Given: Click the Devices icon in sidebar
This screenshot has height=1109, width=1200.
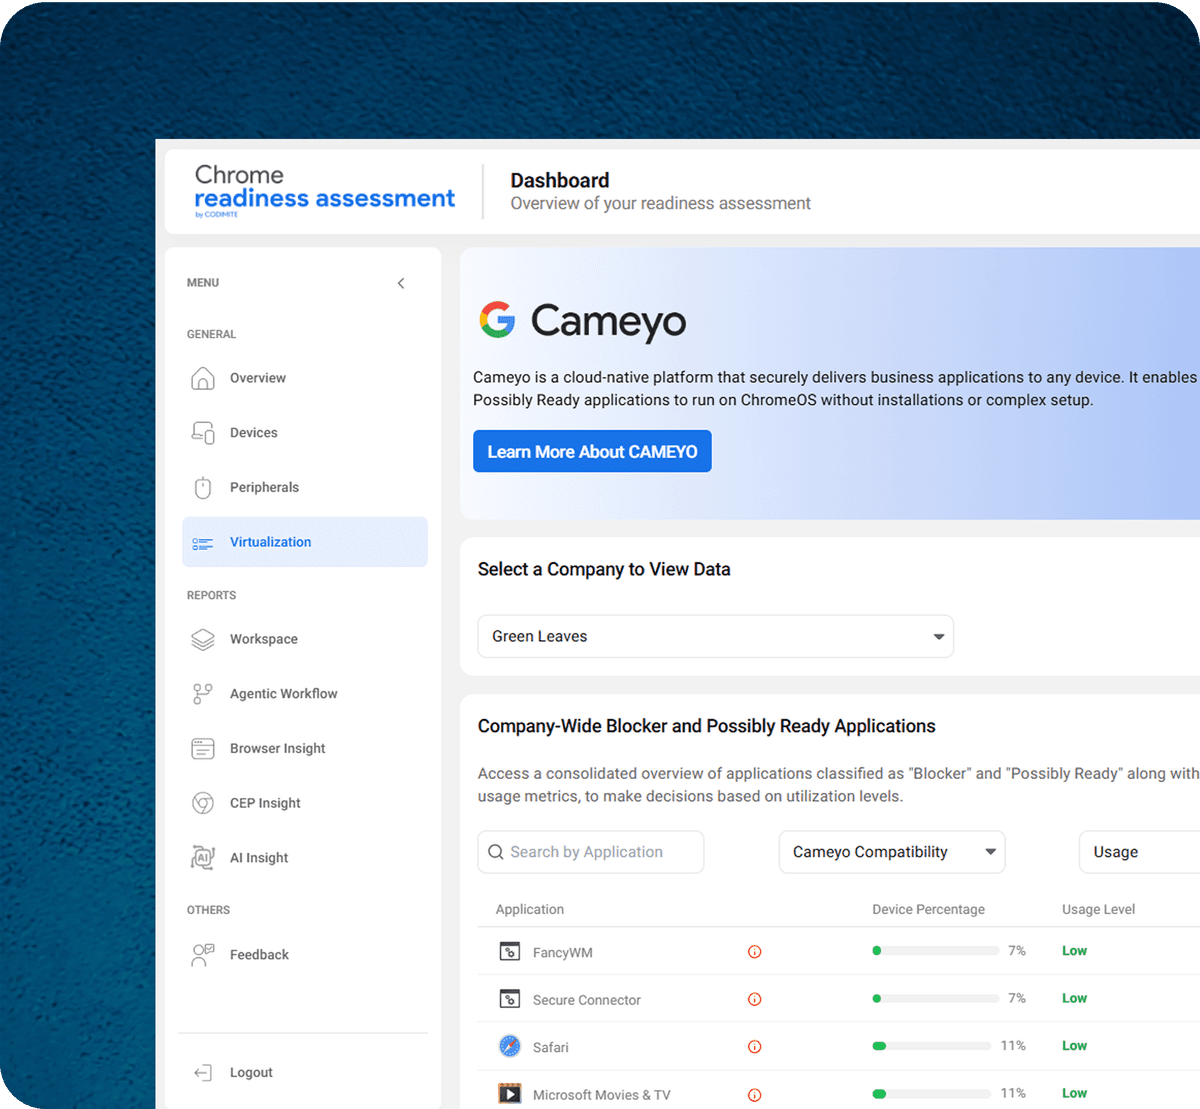Looking at the screenshot, I should (x=203, y=433).
